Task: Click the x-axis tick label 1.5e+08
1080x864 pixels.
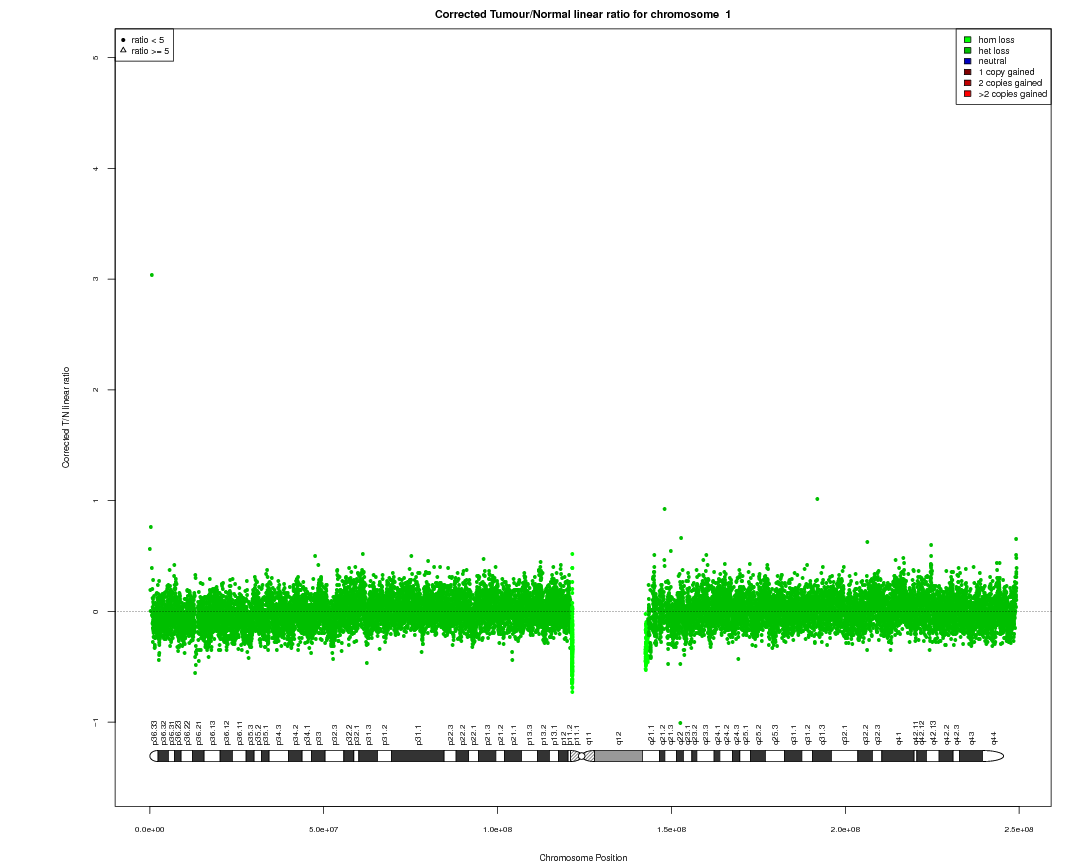Action: (x=671, y=830)
